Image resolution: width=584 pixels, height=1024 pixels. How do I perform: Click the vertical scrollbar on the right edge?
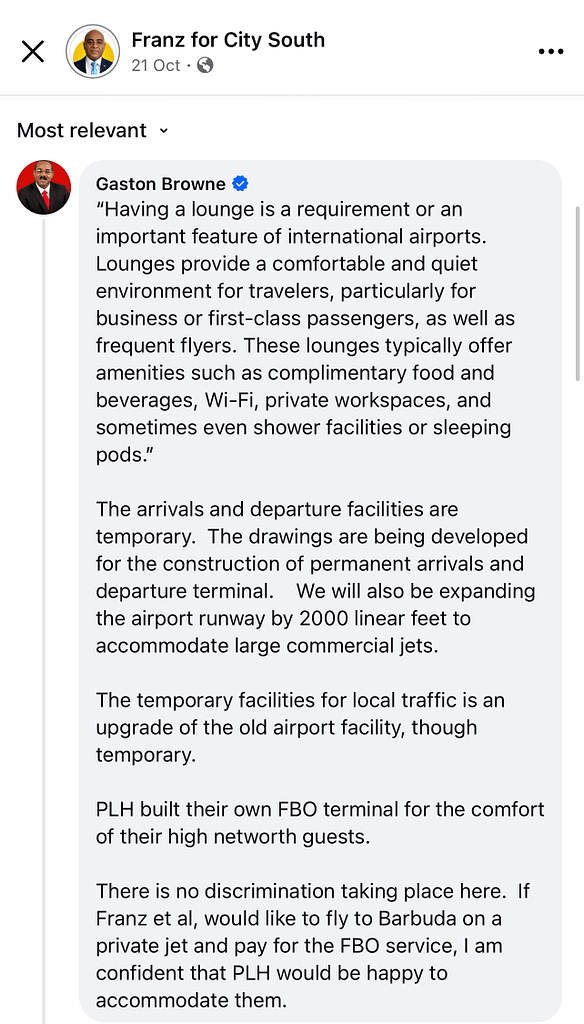click(x=577, y=294)
